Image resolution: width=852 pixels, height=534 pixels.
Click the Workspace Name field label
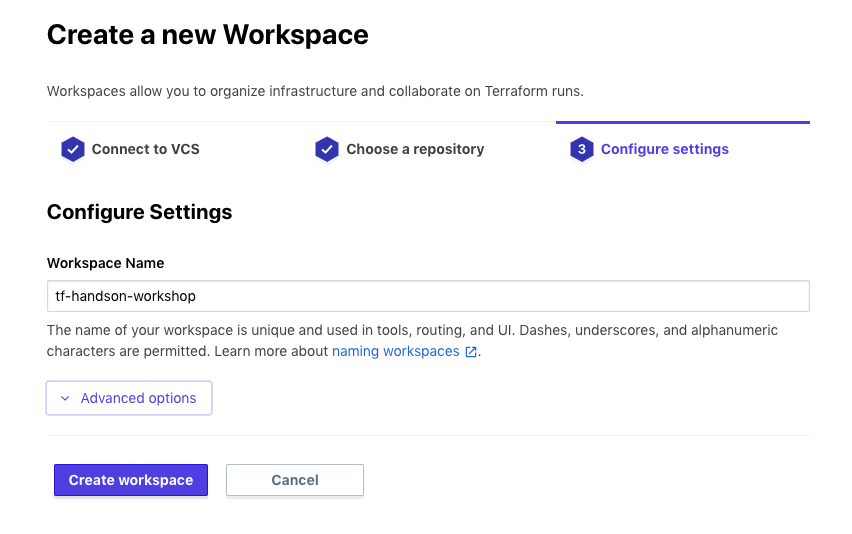(x=105, y=263)
